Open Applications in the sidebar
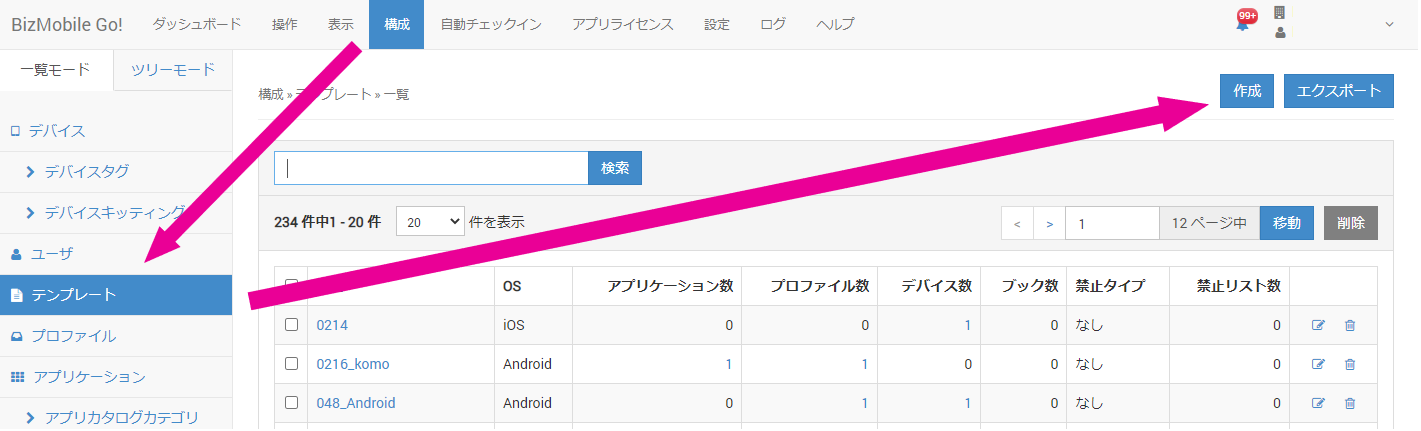The width and height of the screenshot is (1421, 431). 88,377
